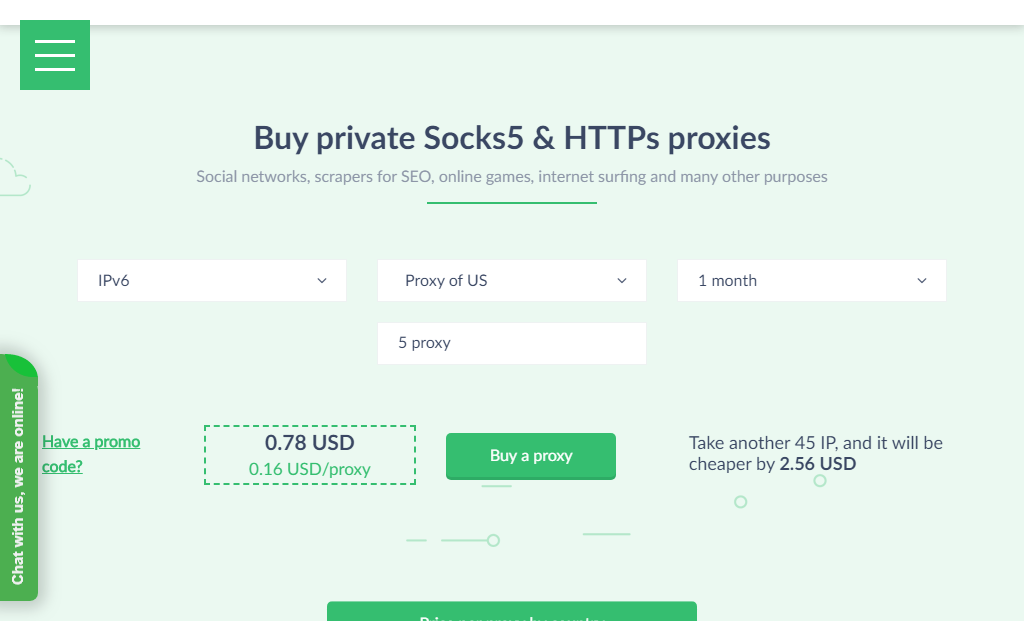This screenshot has height=621, width=1024.
Task: Expand the IPv6 protocol dropdown
Action: [x=212, y=281]
